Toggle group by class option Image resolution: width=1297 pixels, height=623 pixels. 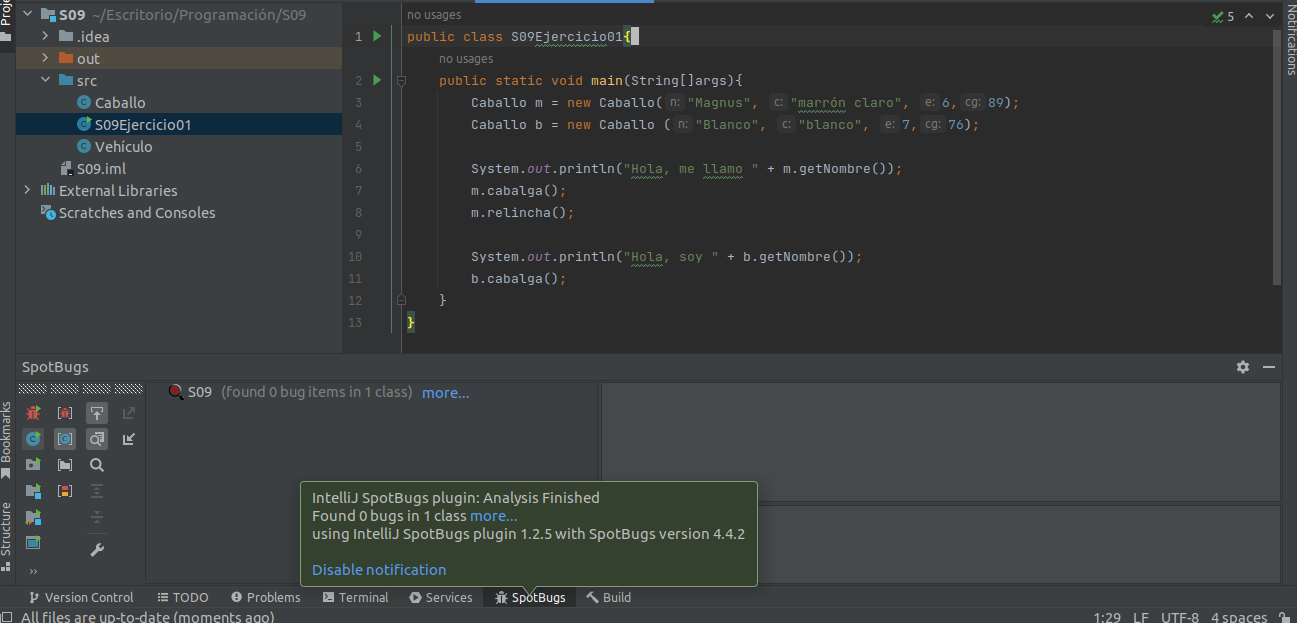(x=65, y=439)
